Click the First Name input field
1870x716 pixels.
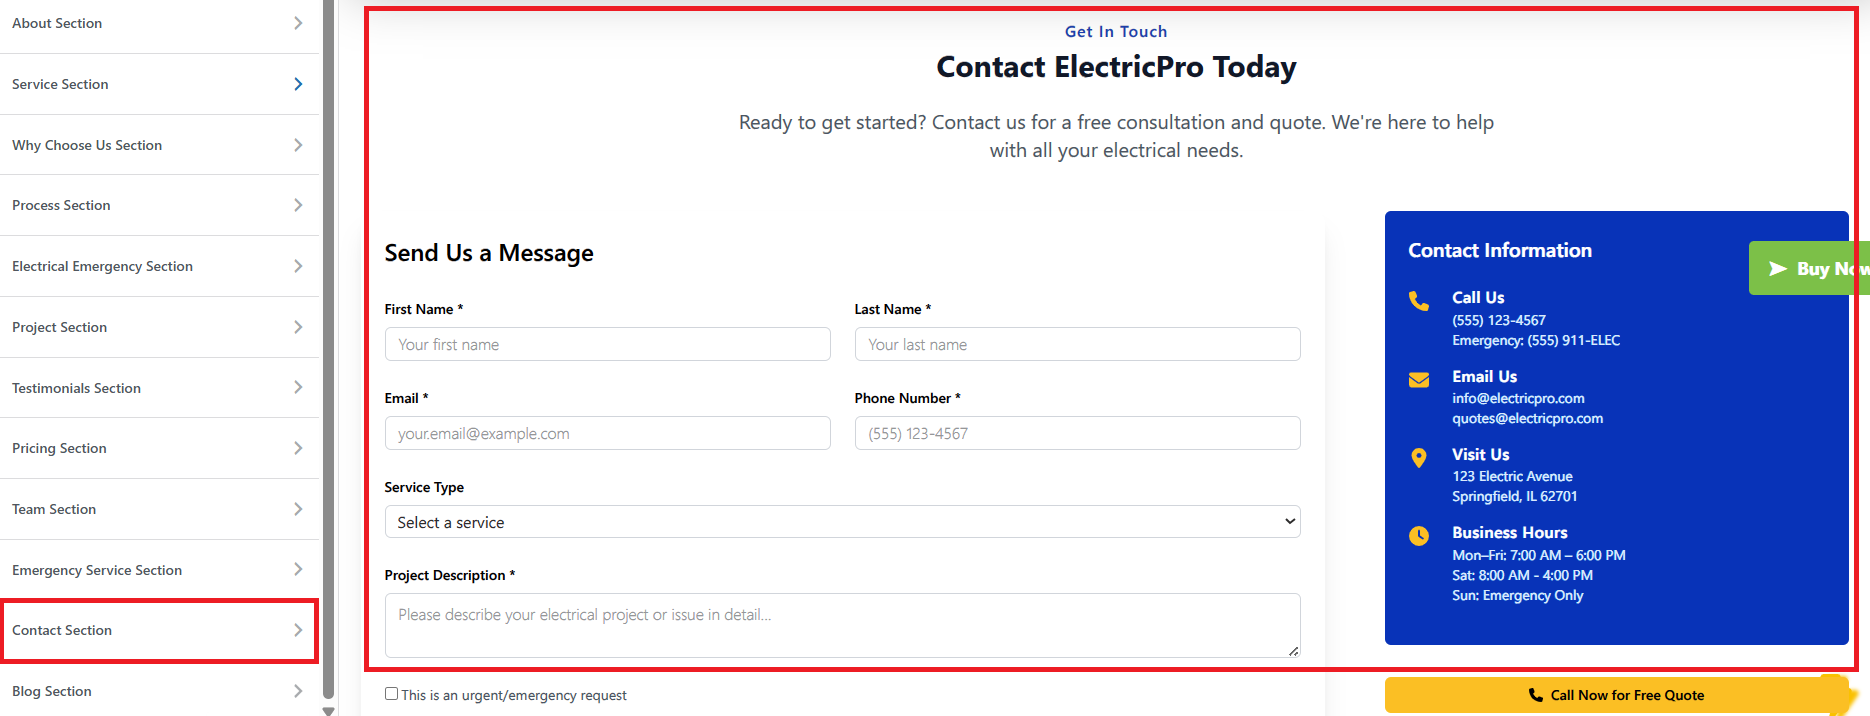[x=607, y=344]
